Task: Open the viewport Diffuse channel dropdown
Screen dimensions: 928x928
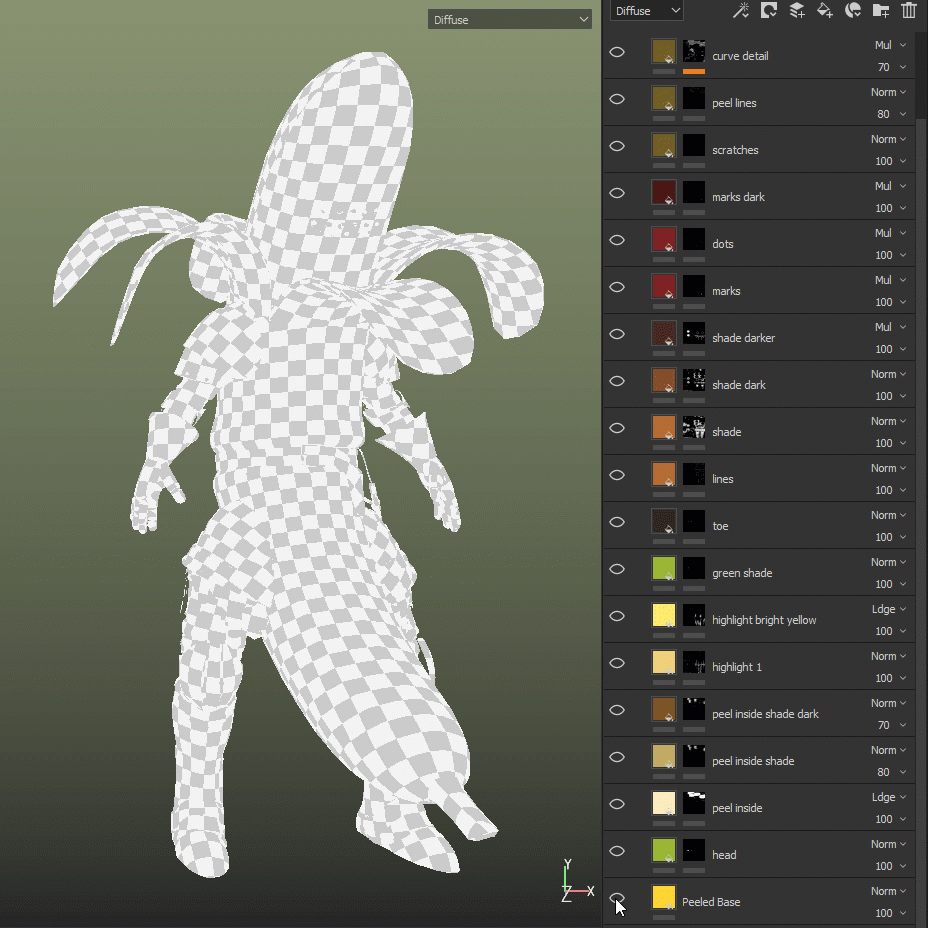Action: (x=510, y=19)
